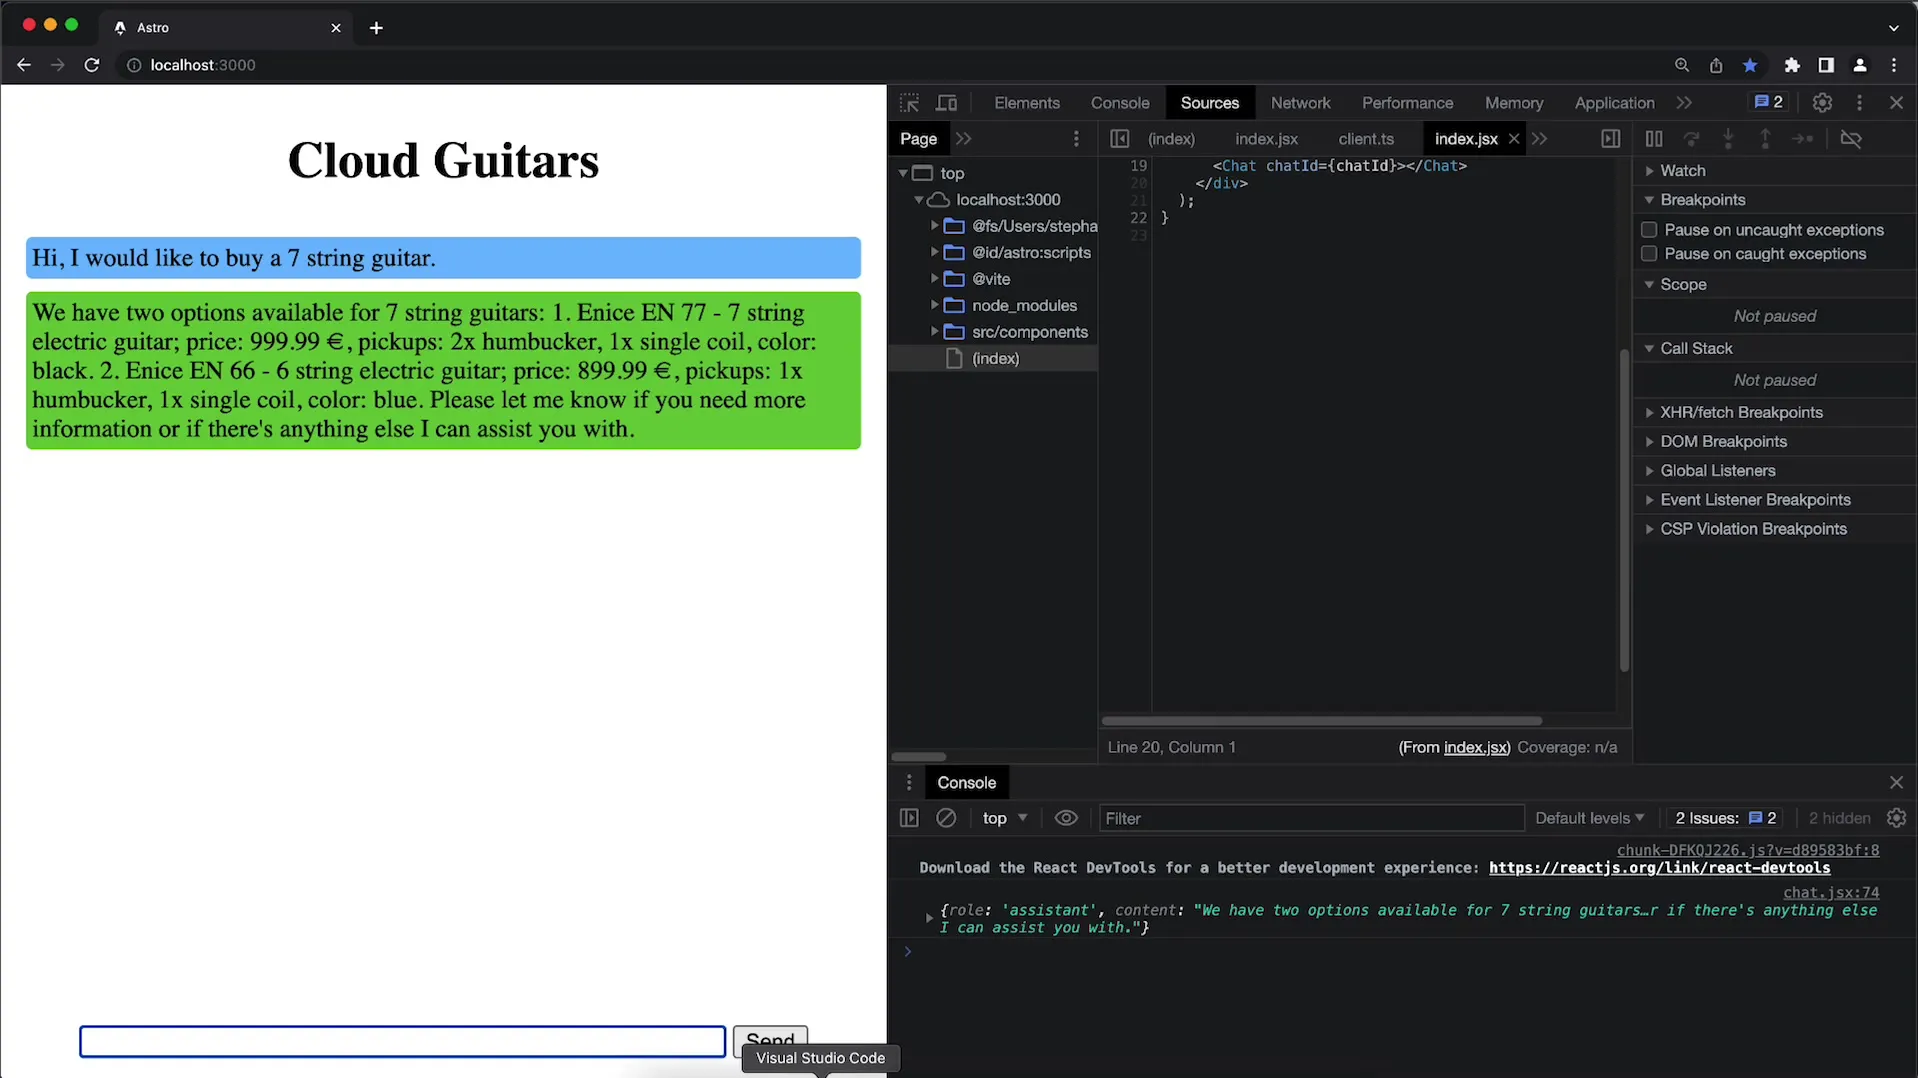Select the inspect element picker icon
The width and height of the screenshot is (1918, 1078).
pos(909,103)
